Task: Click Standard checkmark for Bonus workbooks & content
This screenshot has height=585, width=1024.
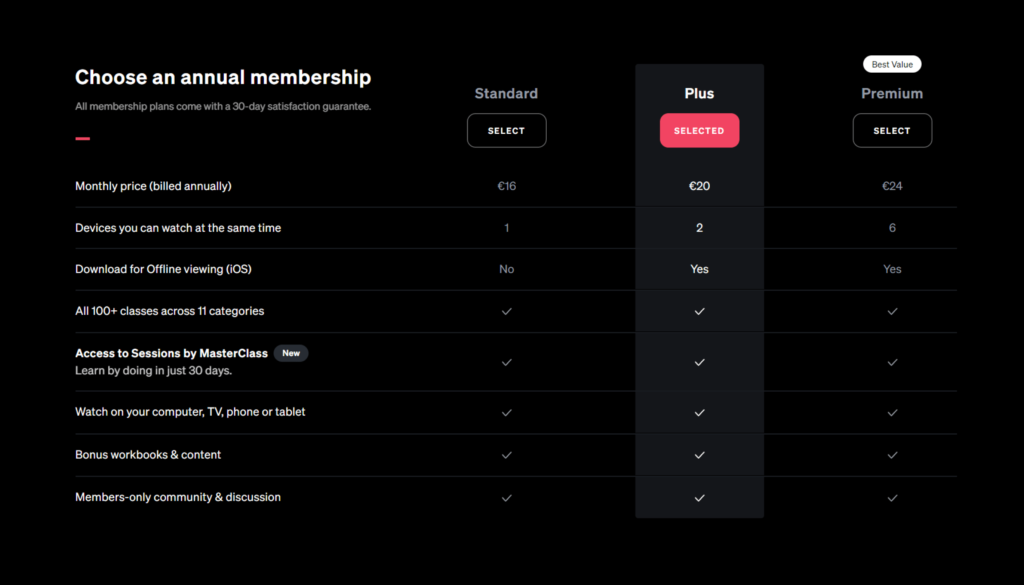Action: [507, 455]
